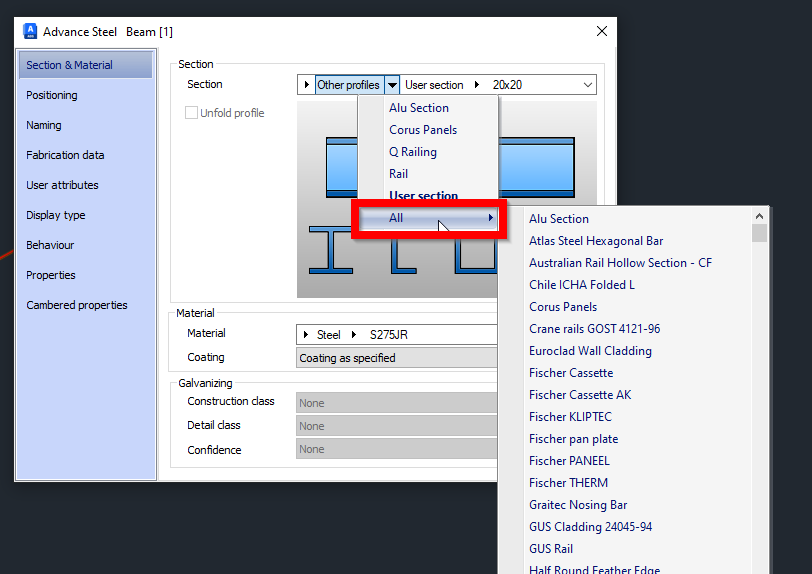812x574 pixels.
Task: Select the U-channel section shape icon
Action: [x=476, y=256]
